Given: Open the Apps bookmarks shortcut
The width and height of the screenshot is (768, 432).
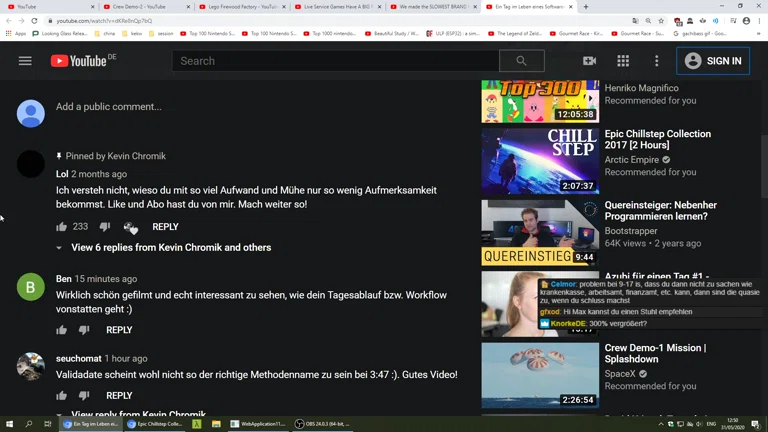Looking at the screenshot, I should [x=16, y=33].
